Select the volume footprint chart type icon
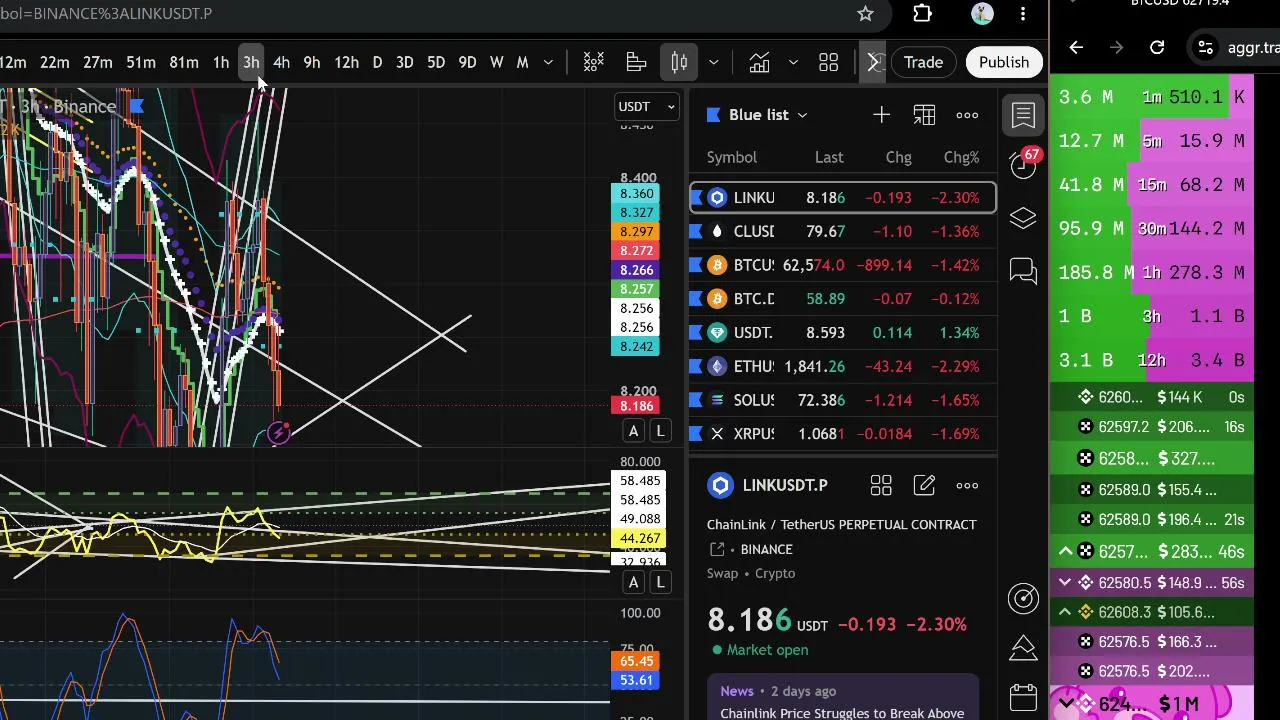 [636, 62]
